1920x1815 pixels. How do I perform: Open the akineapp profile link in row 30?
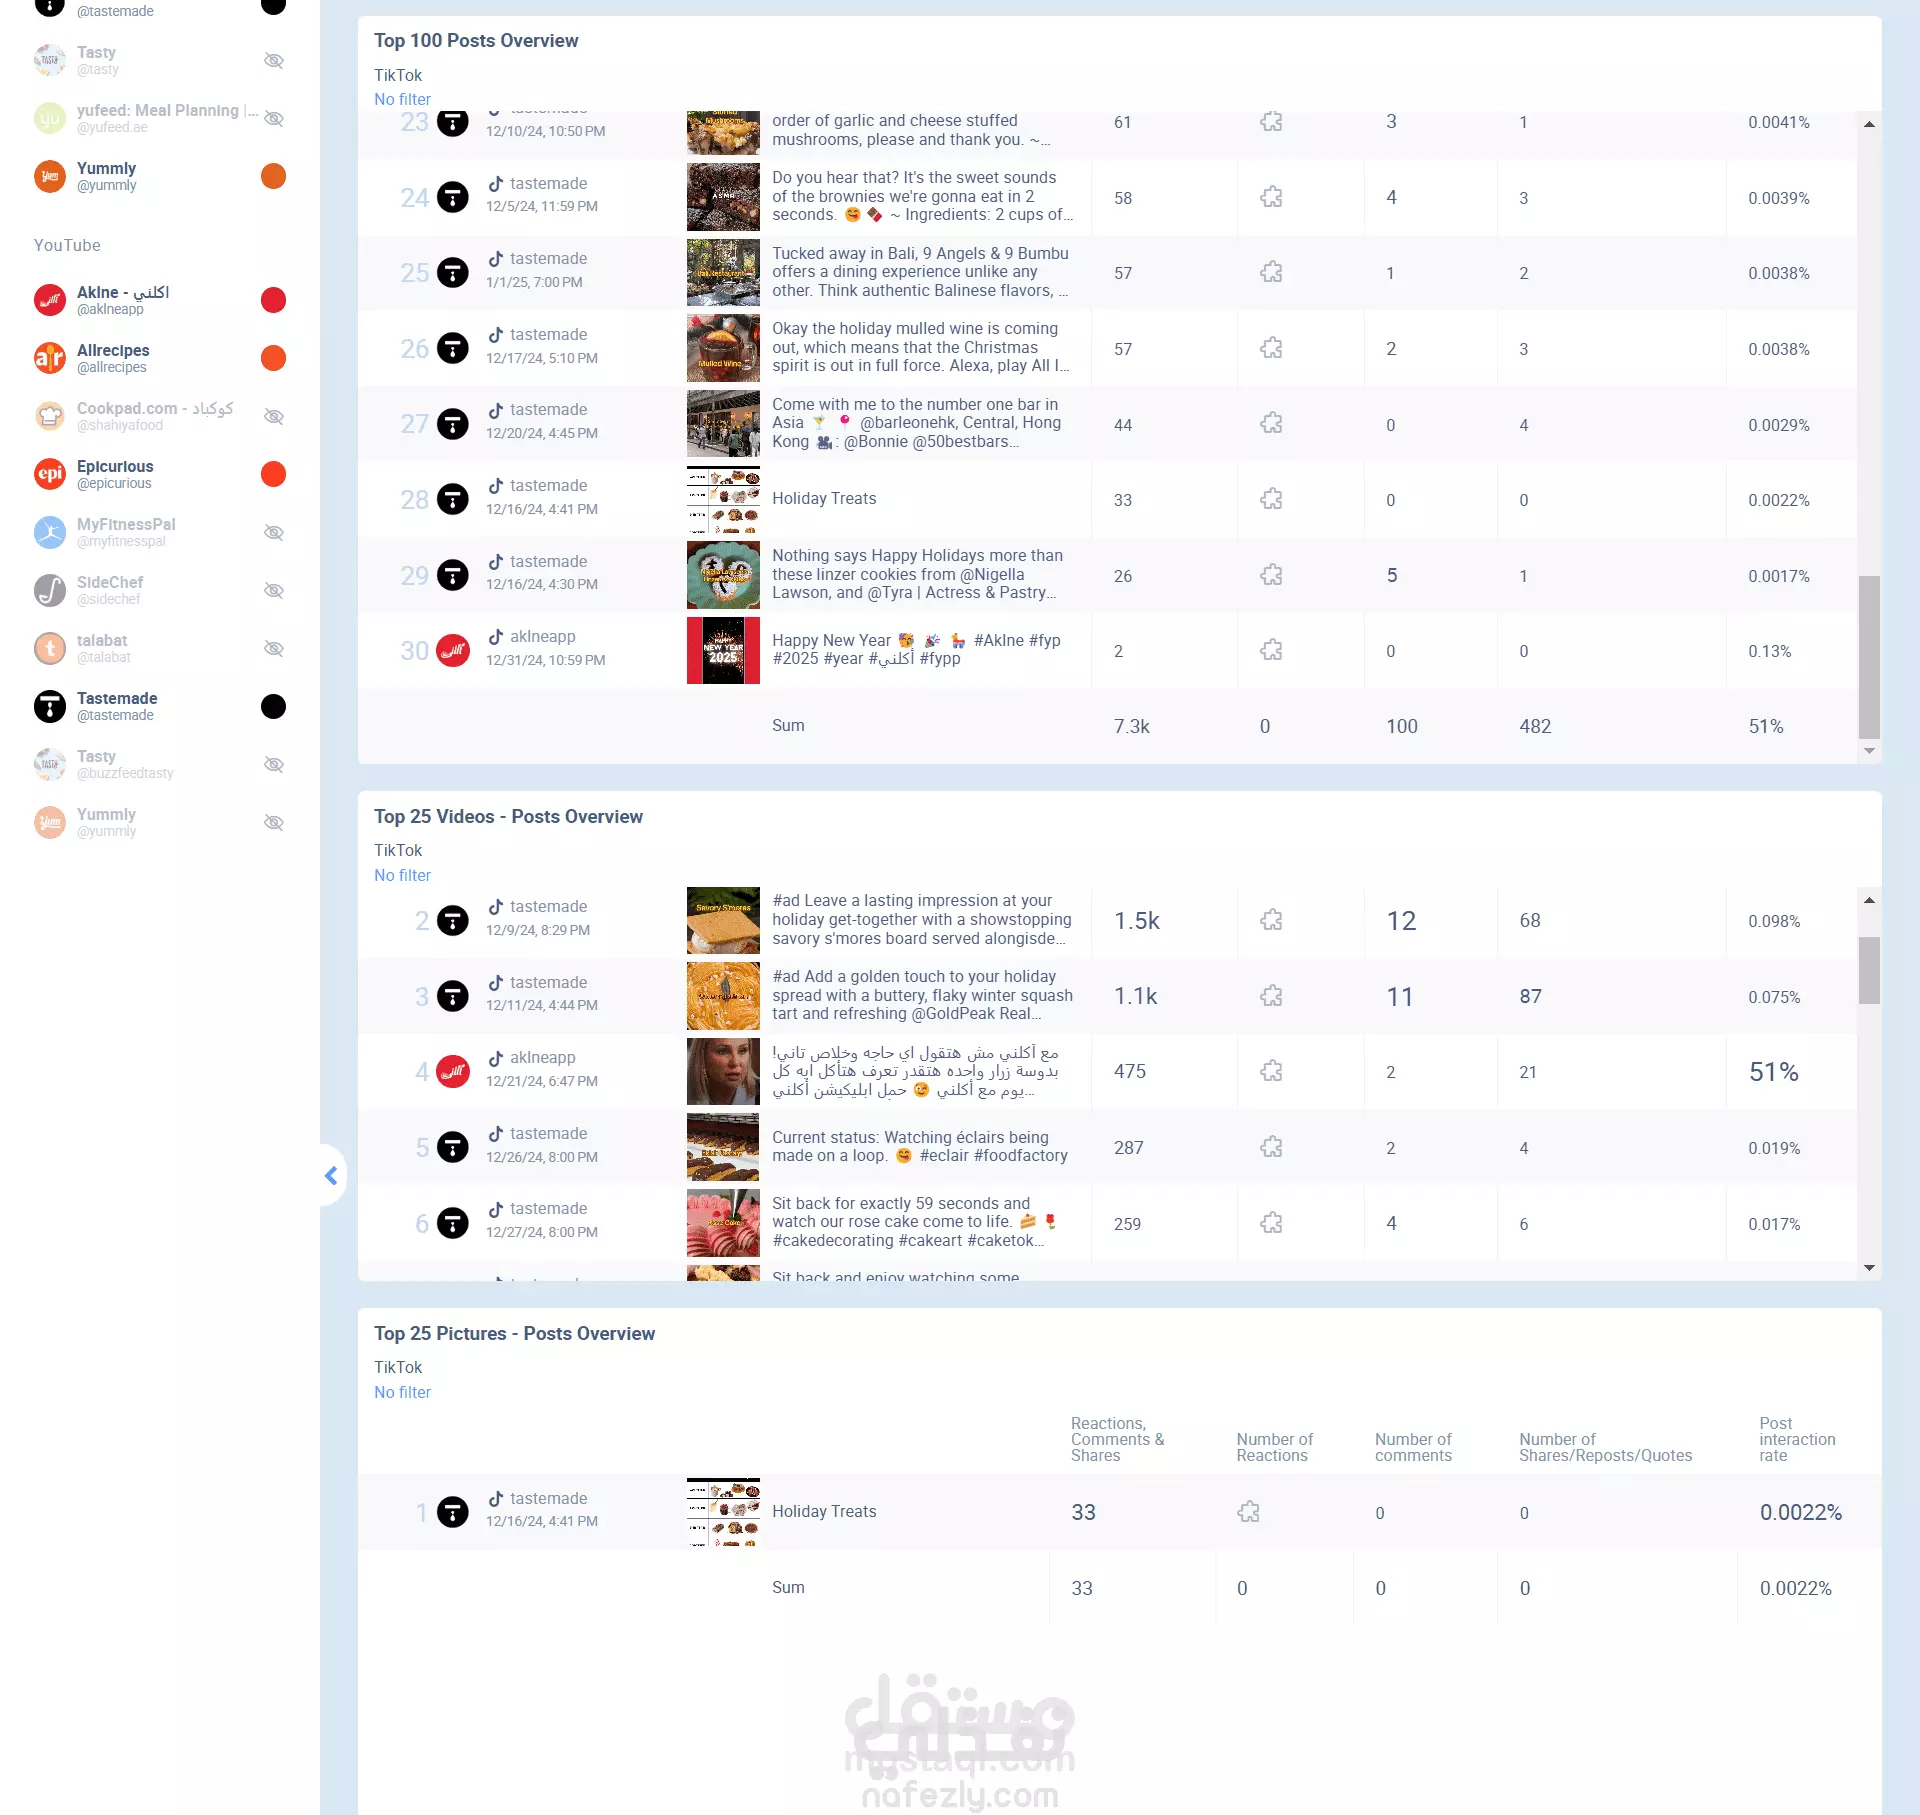click(x=542, y=636)
